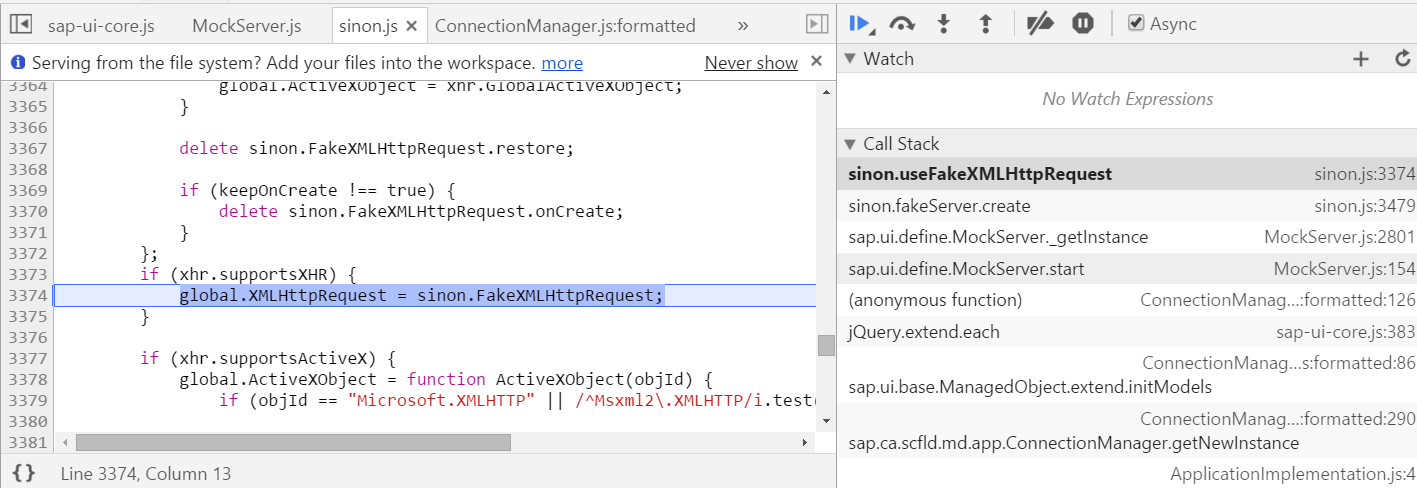This screenshot has width=1417, height=488.
Task: Enable or disable Async checkbox
Action: (x=1136, y=23)
